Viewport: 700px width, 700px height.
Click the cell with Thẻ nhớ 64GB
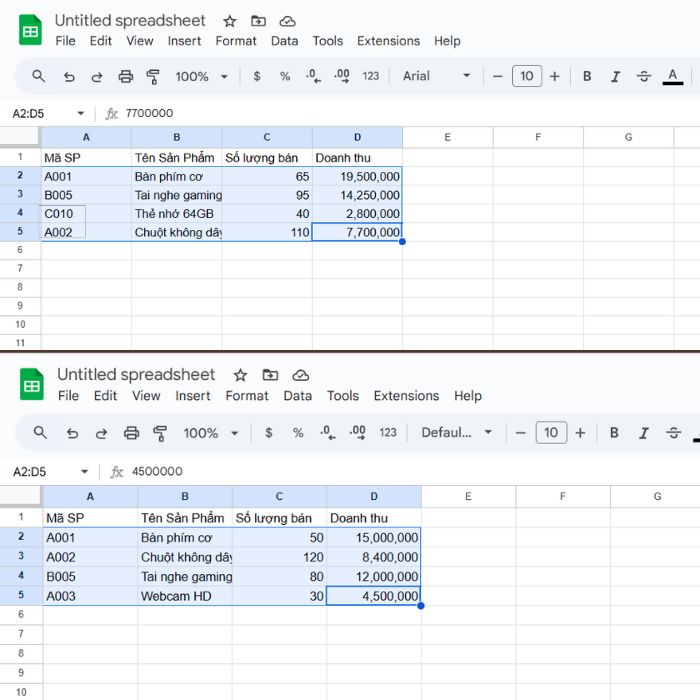pyautogui.click(x=177, y=214)
